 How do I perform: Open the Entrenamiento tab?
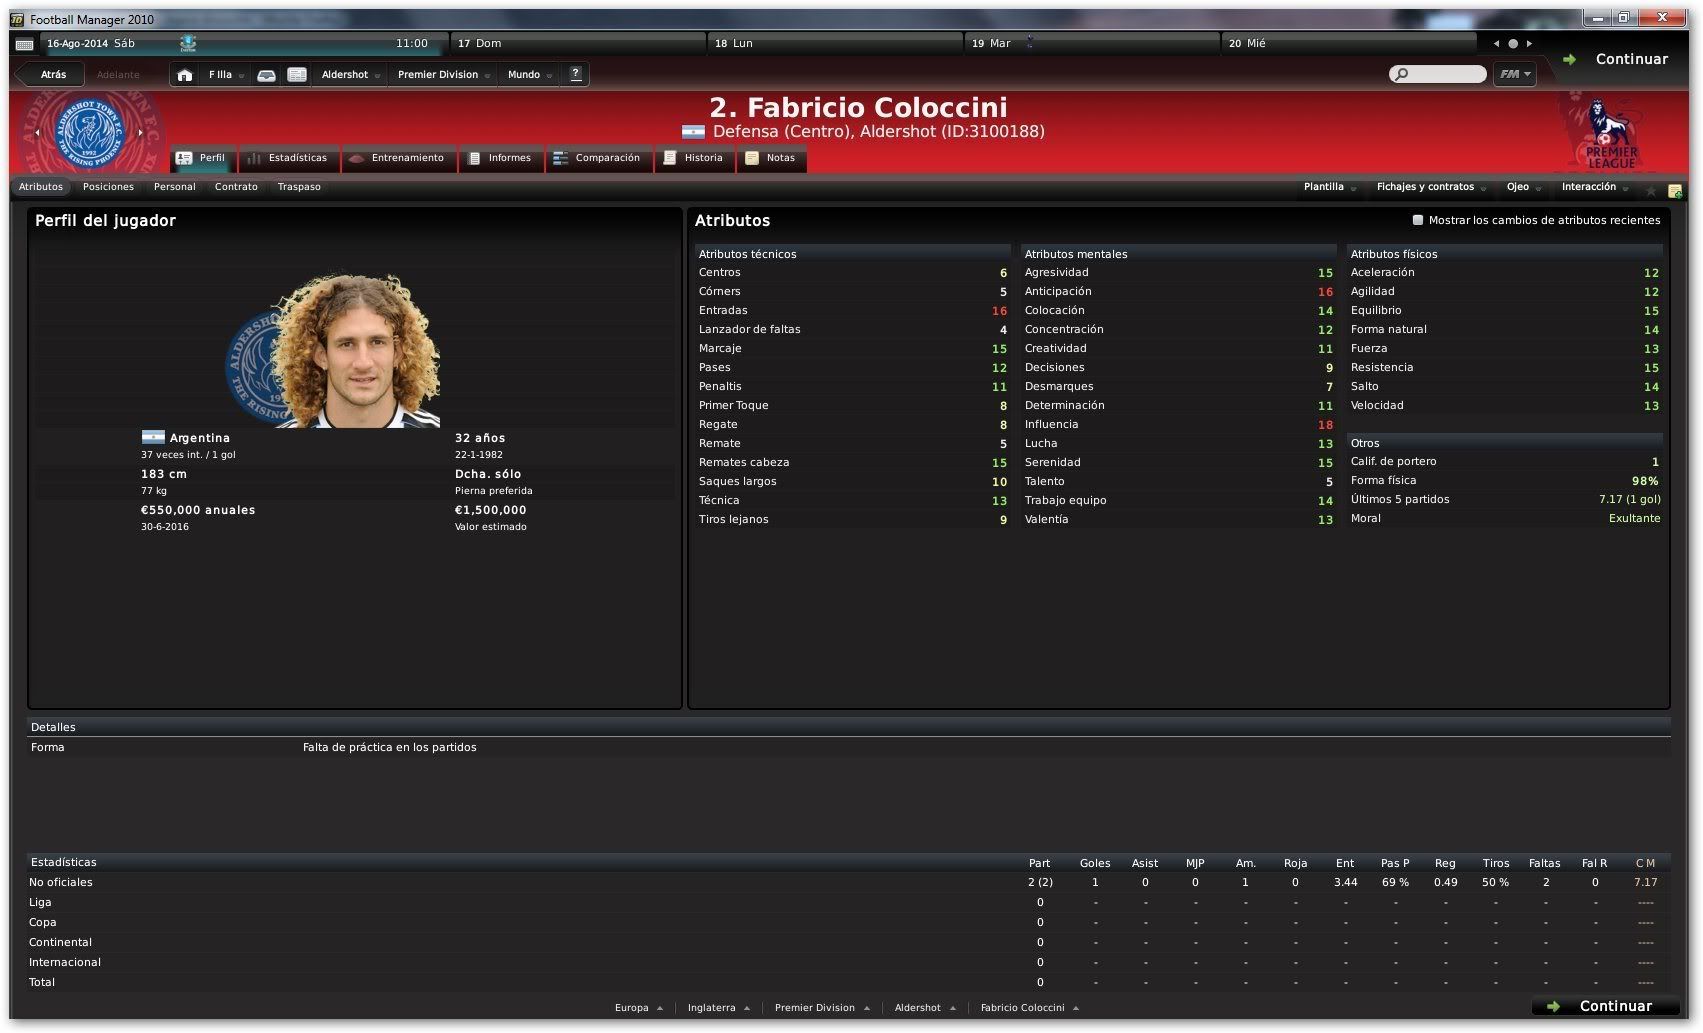click(x=398, y=158)
